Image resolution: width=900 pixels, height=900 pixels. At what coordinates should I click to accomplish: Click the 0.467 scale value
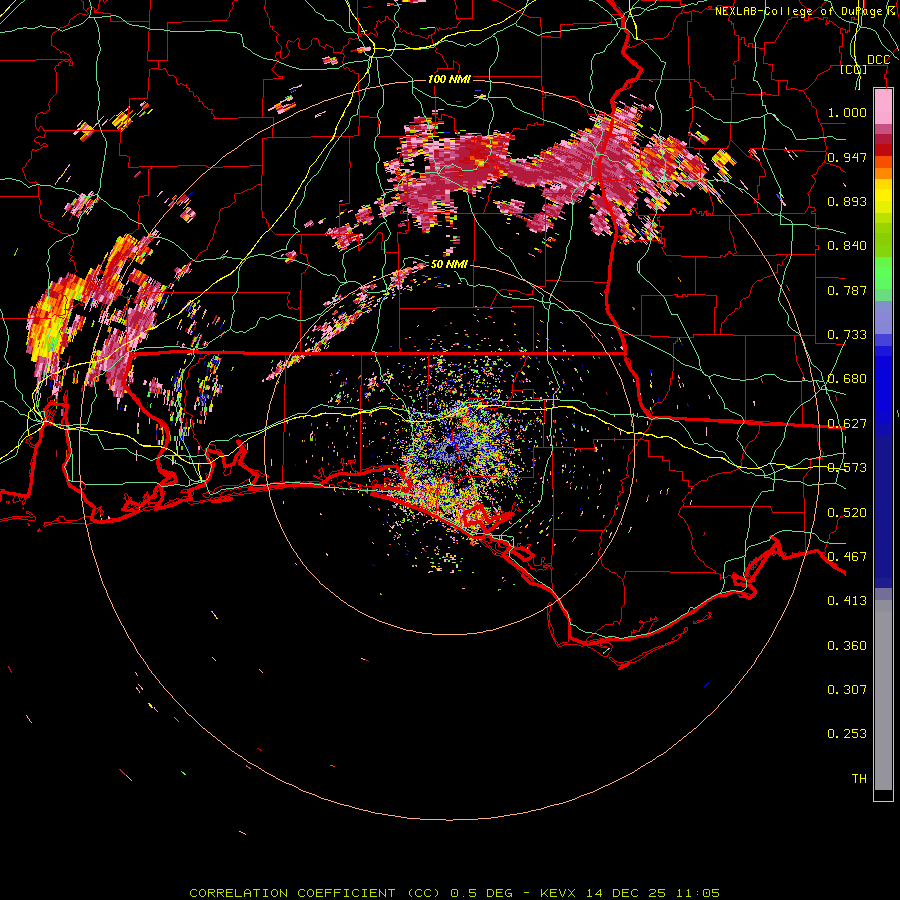coord(847,557)
